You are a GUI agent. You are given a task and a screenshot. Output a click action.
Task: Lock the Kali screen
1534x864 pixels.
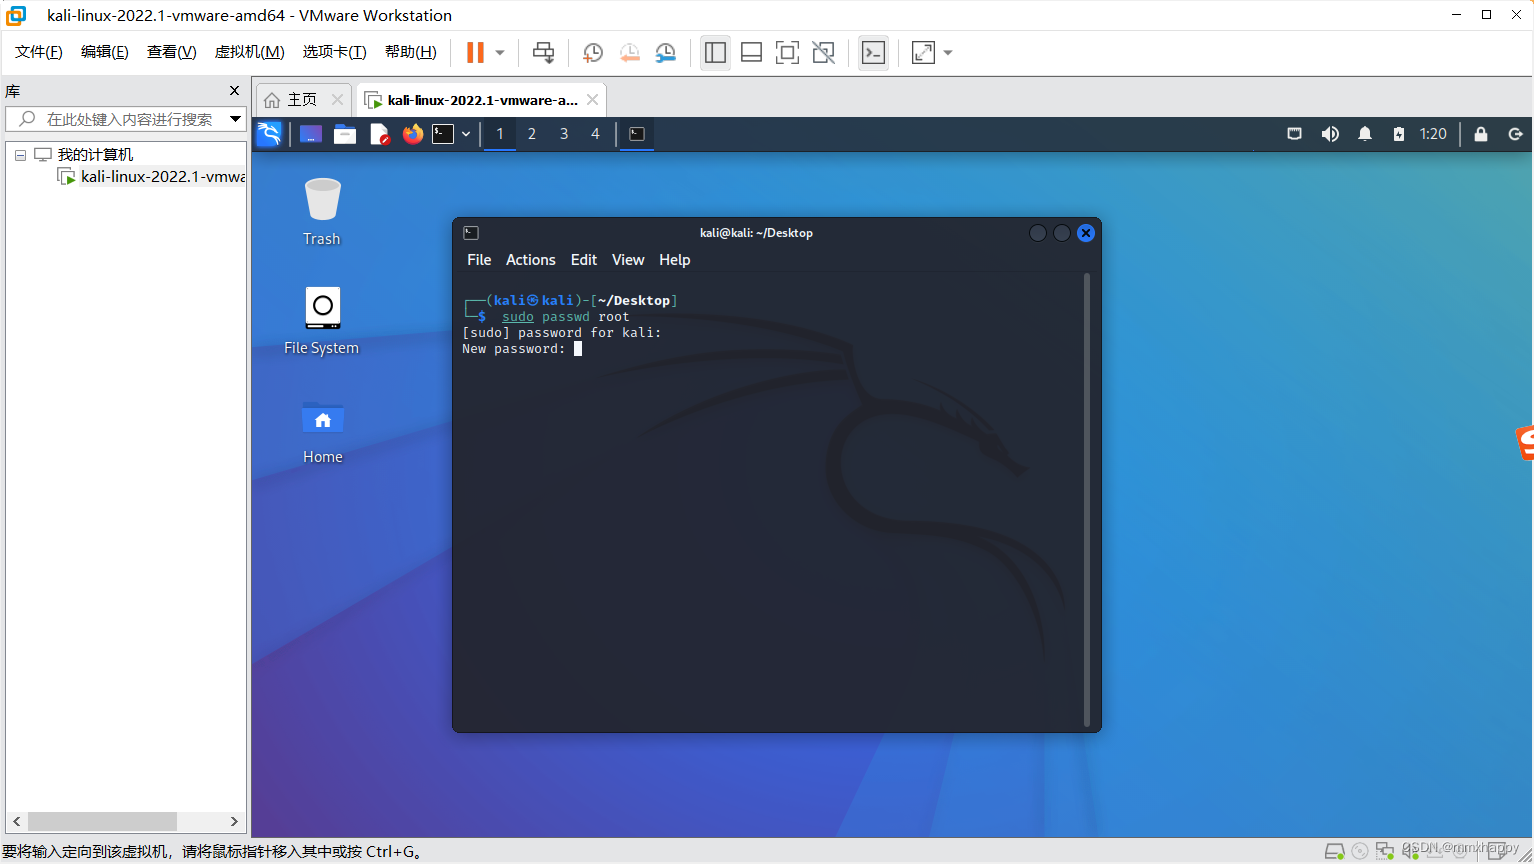(1481, 134)
